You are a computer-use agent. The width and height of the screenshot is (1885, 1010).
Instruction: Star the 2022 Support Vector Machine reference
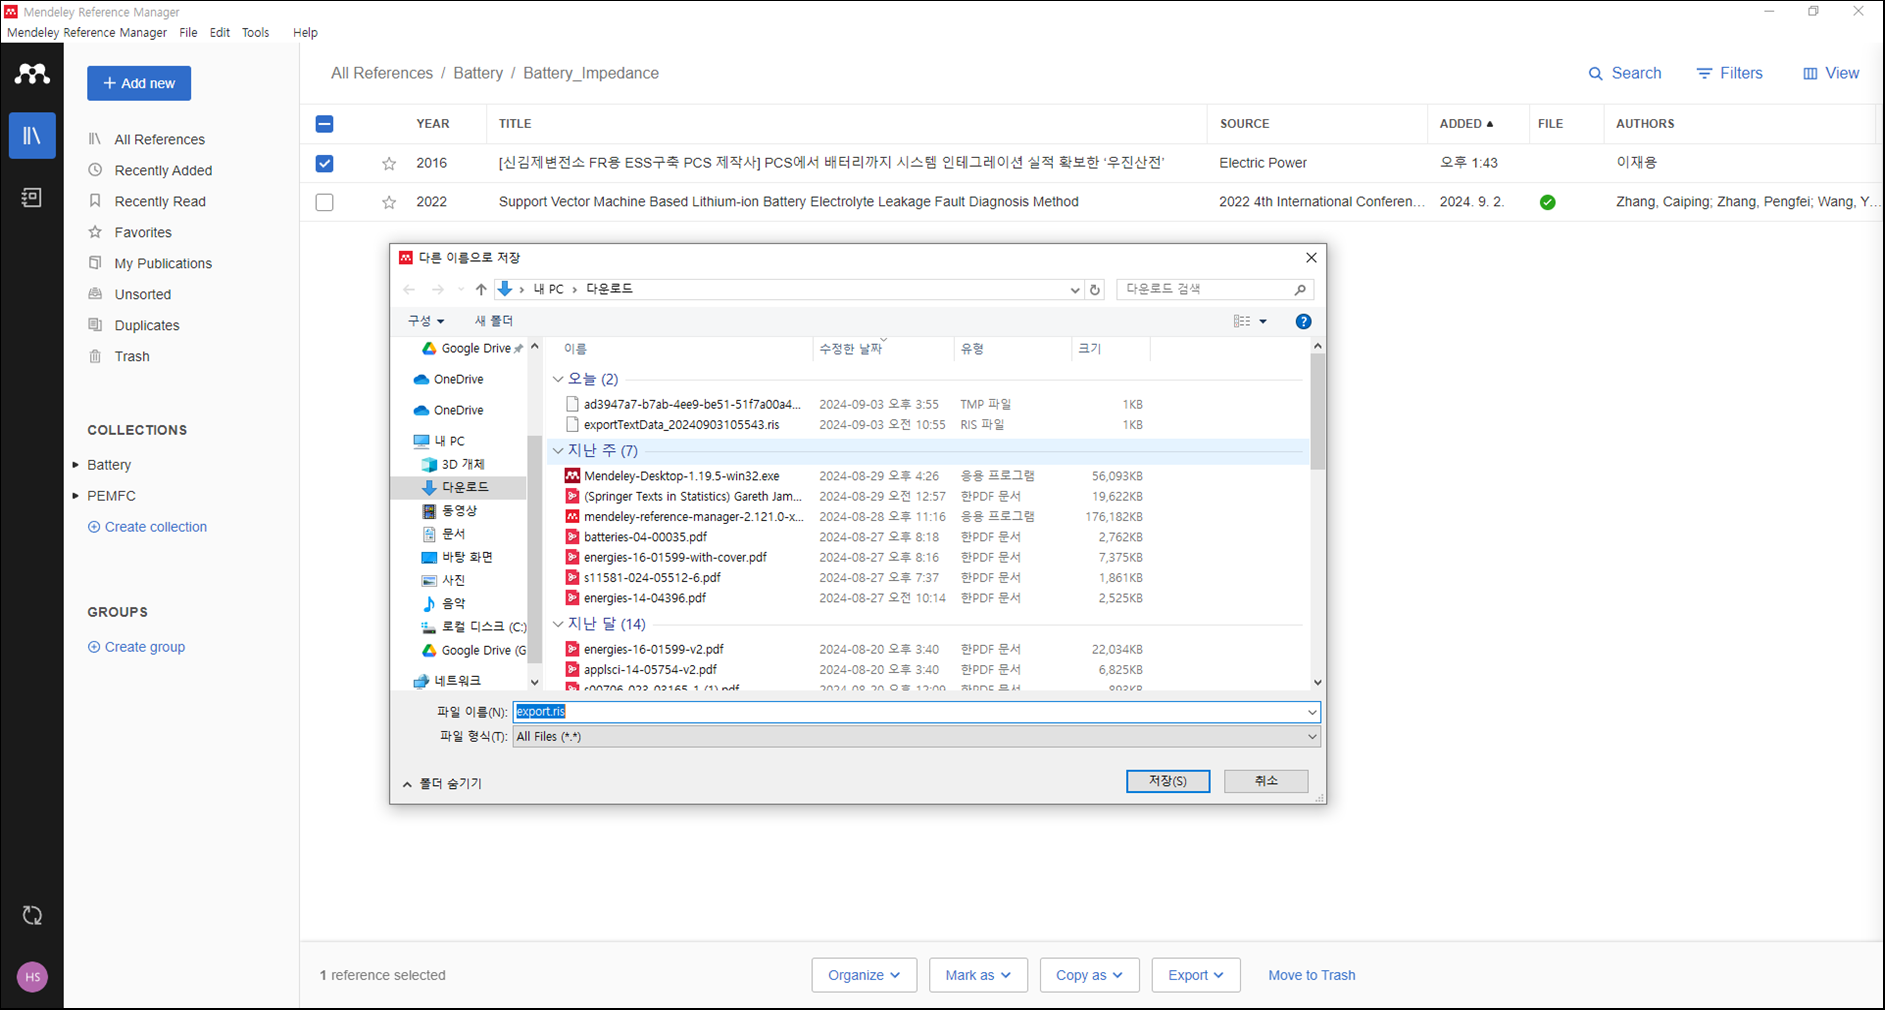click(389, 202)
